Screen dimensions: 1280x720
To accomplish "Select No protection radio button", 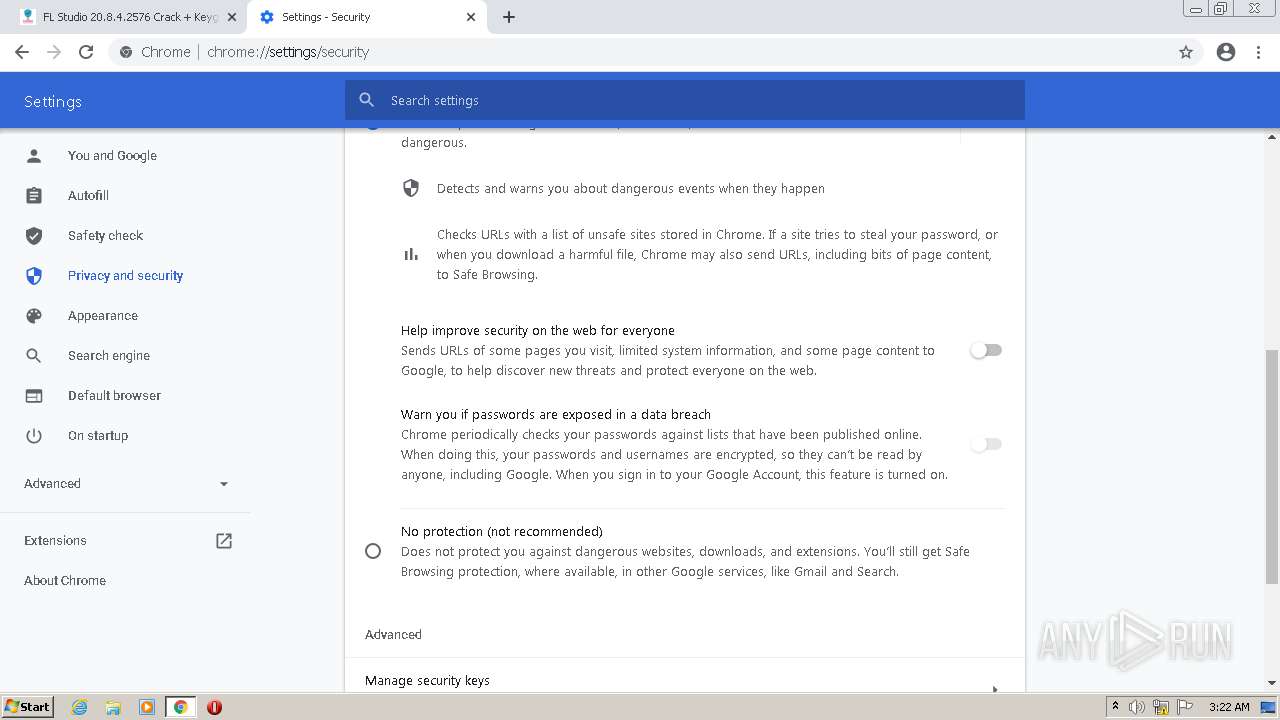I will click(x=373, y=551).
